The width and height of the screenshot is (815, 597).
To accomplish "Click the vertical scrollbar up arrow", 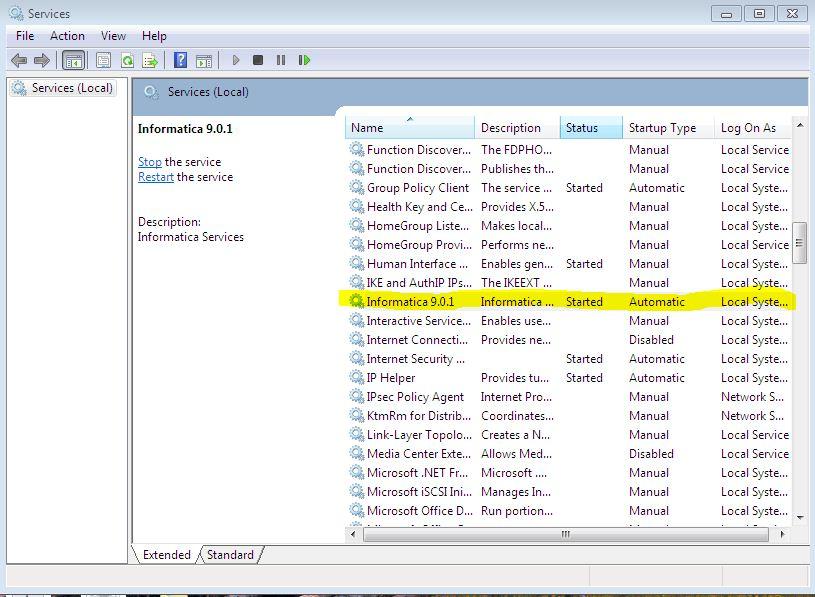I will tap(800, 125).
